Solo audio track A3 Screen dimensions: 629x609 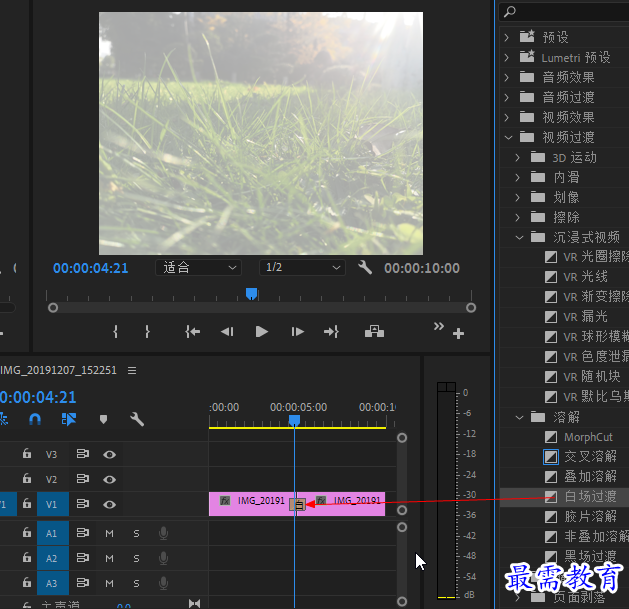click(x=136, y=583)
